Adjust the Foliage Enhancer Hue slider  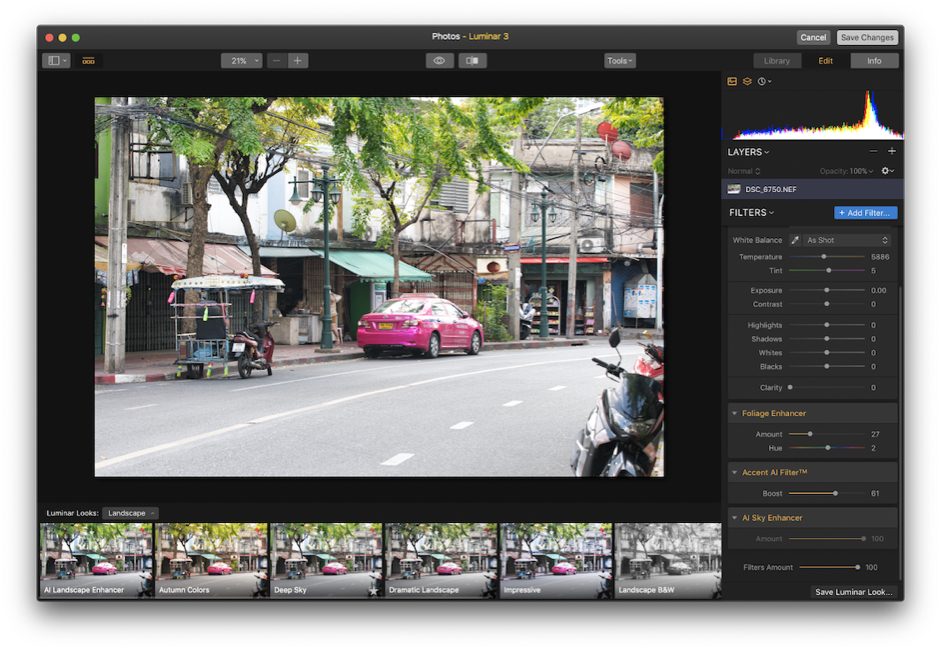826,448
